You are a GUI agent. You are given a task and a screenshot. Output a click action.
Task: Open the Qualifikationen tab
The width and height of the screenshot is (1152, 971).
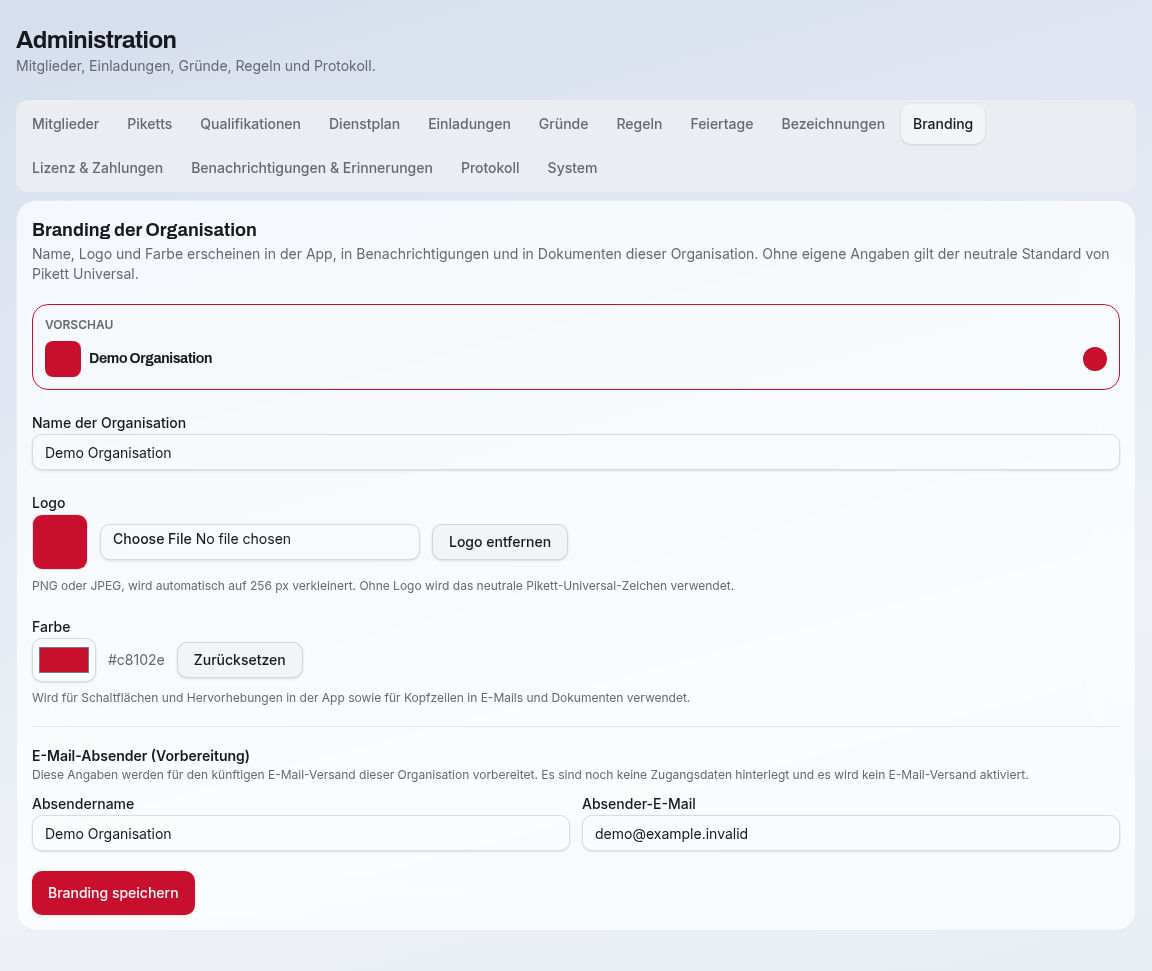251,124
